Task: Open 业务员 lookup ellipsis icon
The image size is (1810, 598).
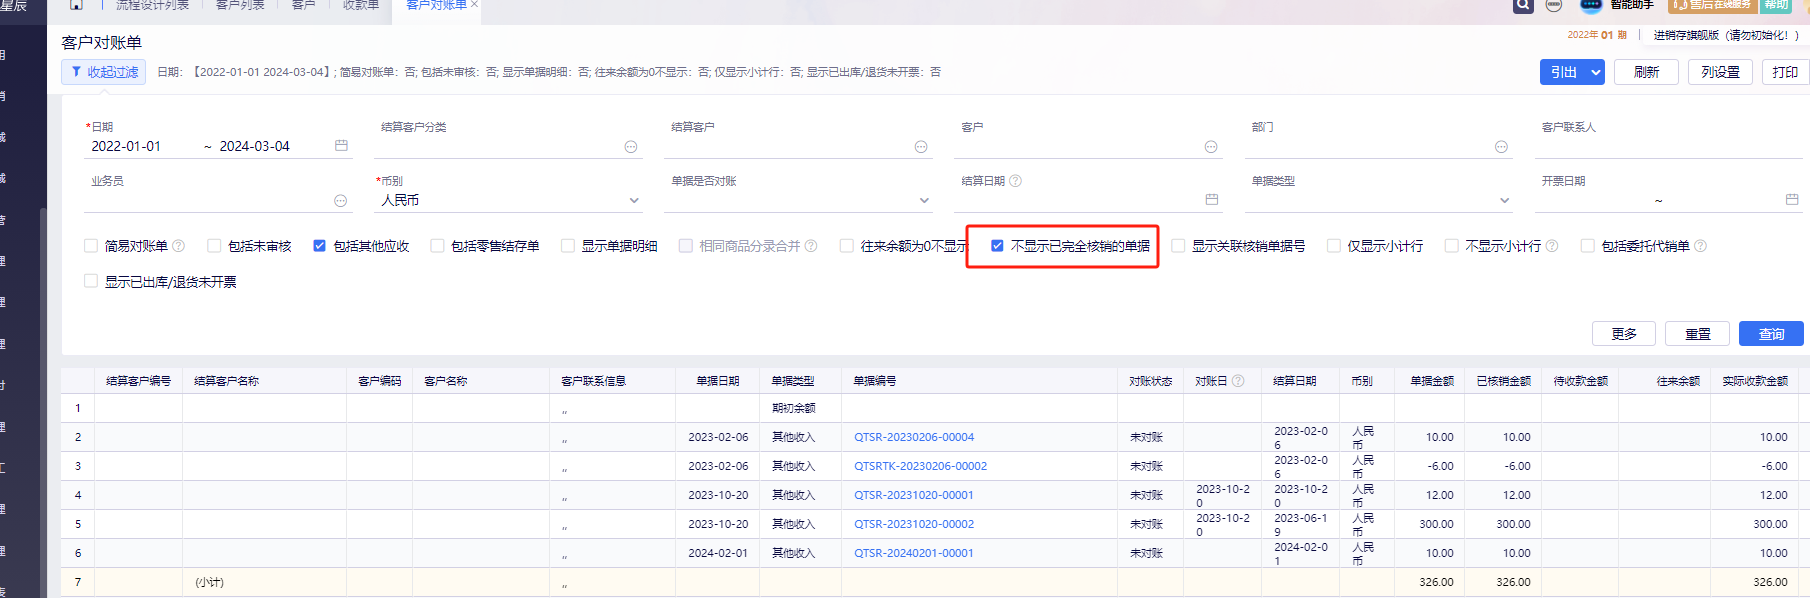Action: pos(341,201)
